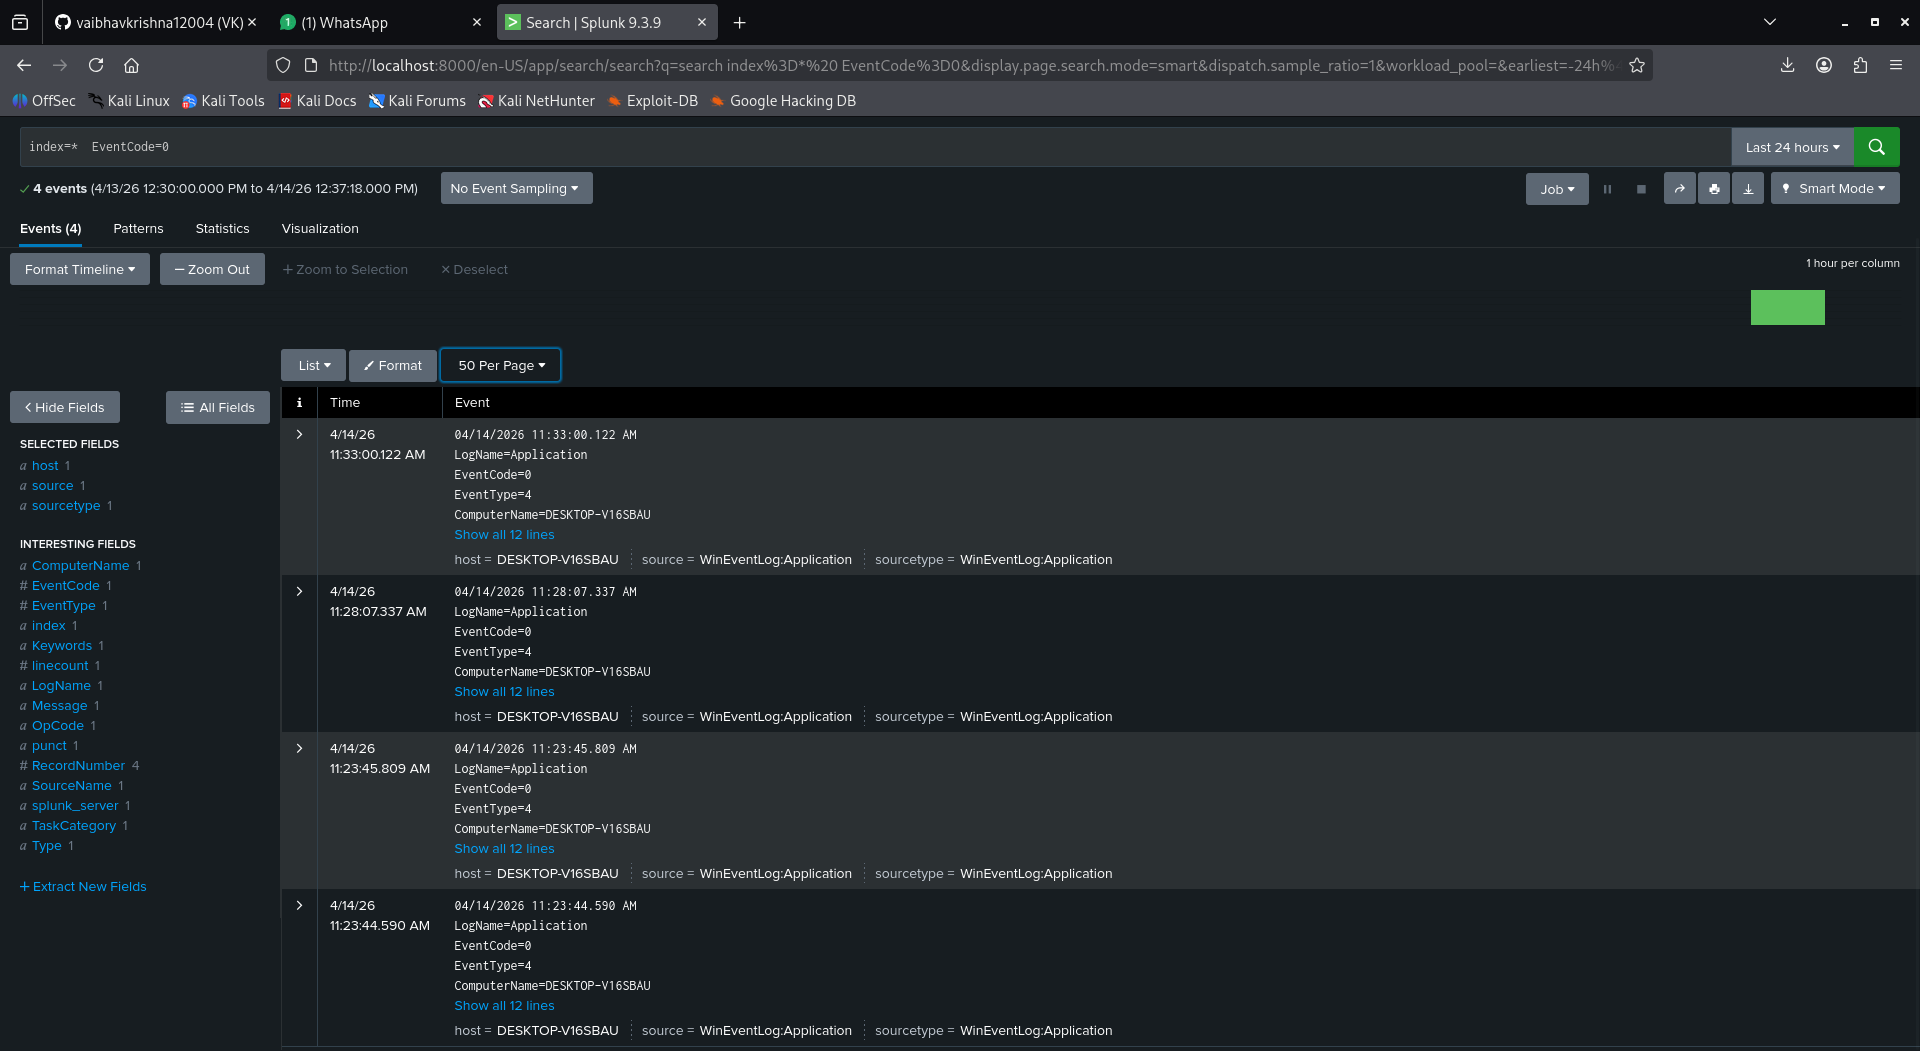Toggle Hide Fields sidebar

tap(64, 407)
